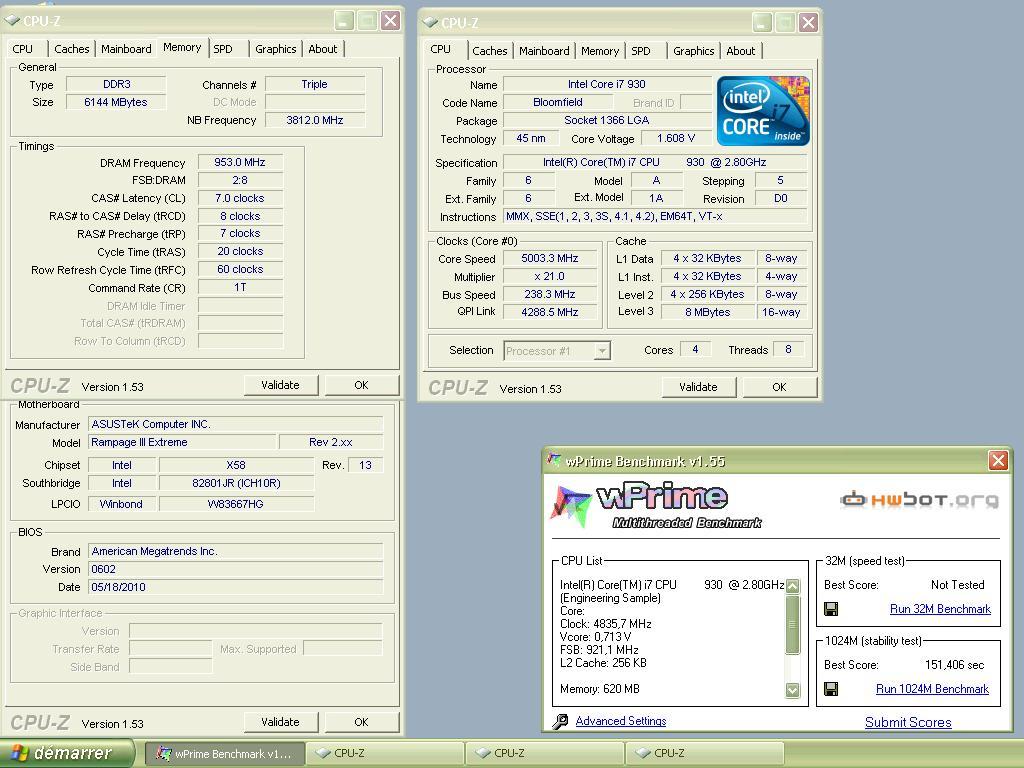Switch to Caches tab in Memory window
This screenshot has width=1024, height=768.
[x=72, y=49]
